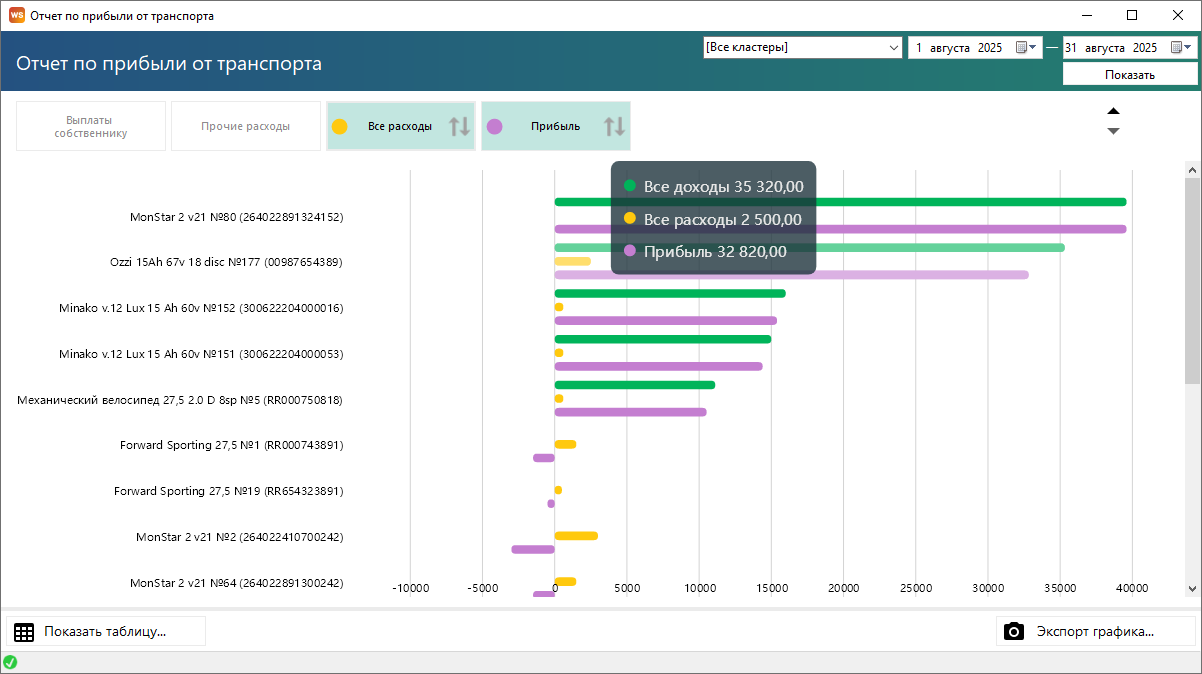Toggle the Прочие расходы series

click(245, 126)
